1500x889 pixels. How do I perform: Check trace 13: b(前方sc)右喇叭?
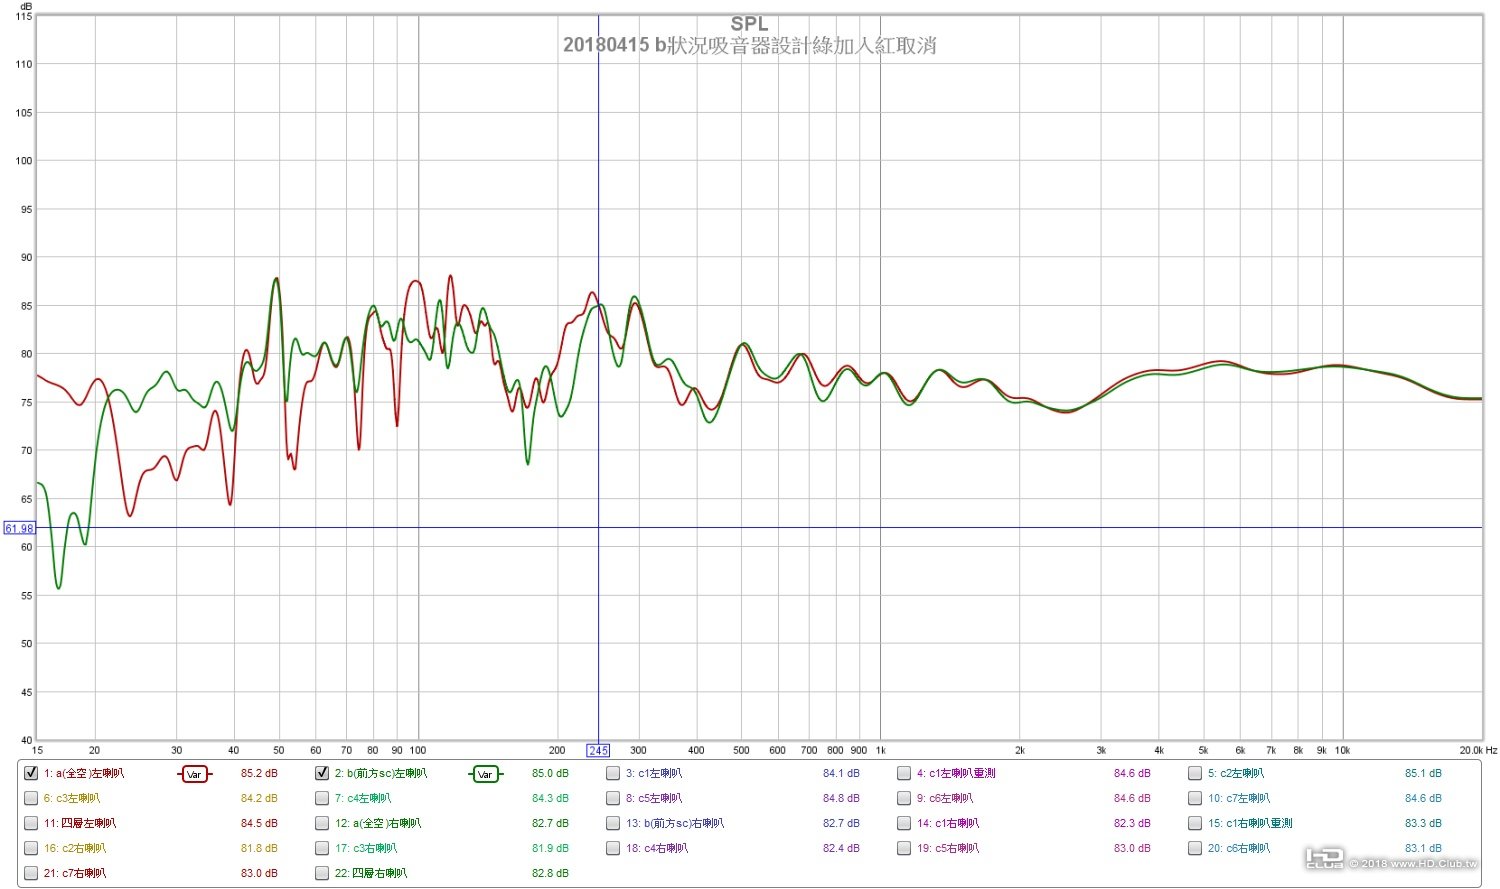pos(613,823)
